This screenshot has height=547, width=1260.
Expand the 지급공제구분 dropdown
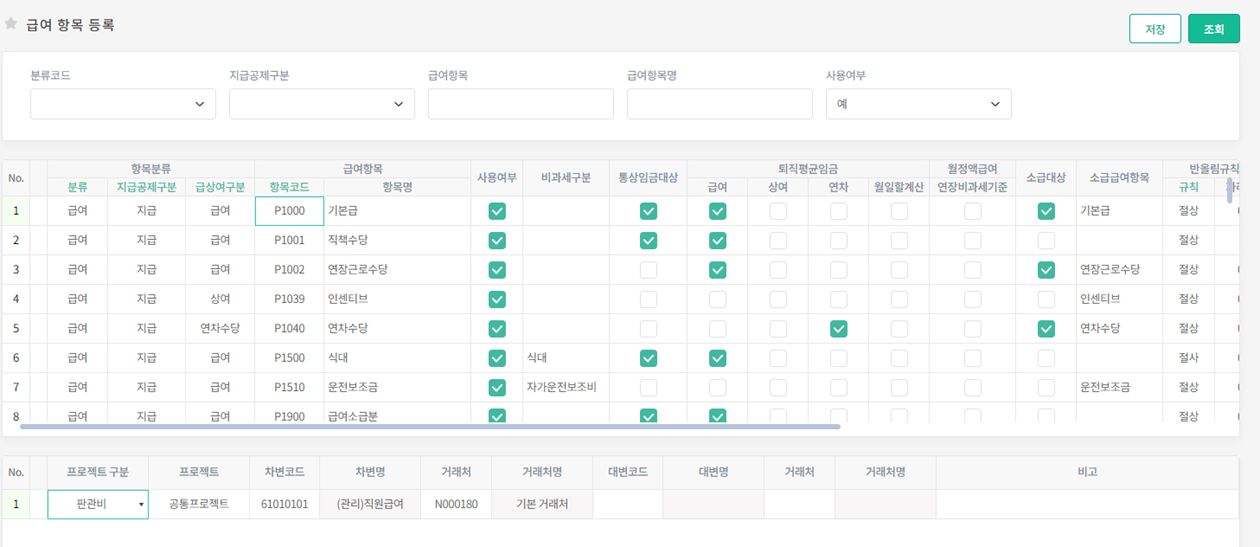tap(322, 104)
